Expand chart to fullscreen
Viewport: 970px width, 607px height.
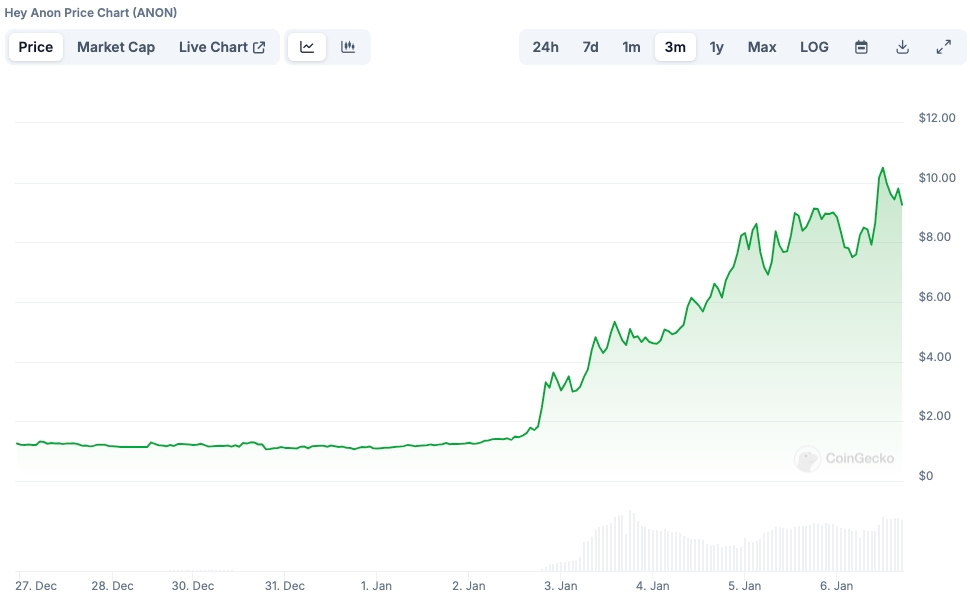click(x=943, y=47)
